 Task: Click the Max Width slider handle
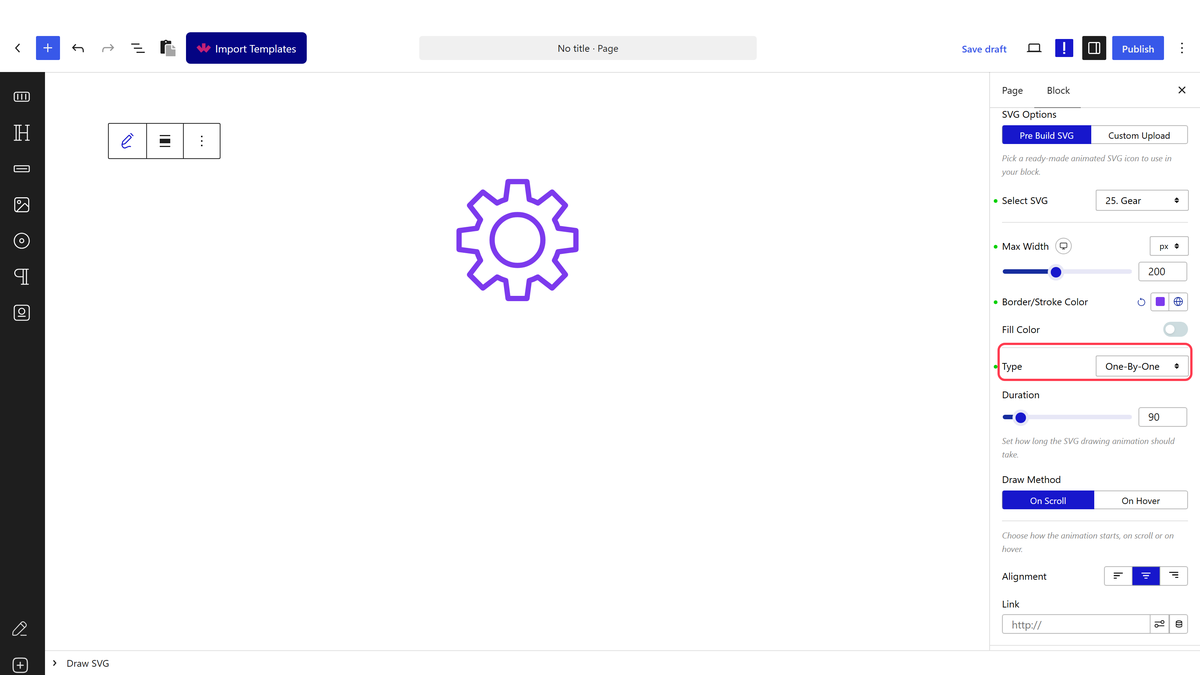coord(1055,272)
